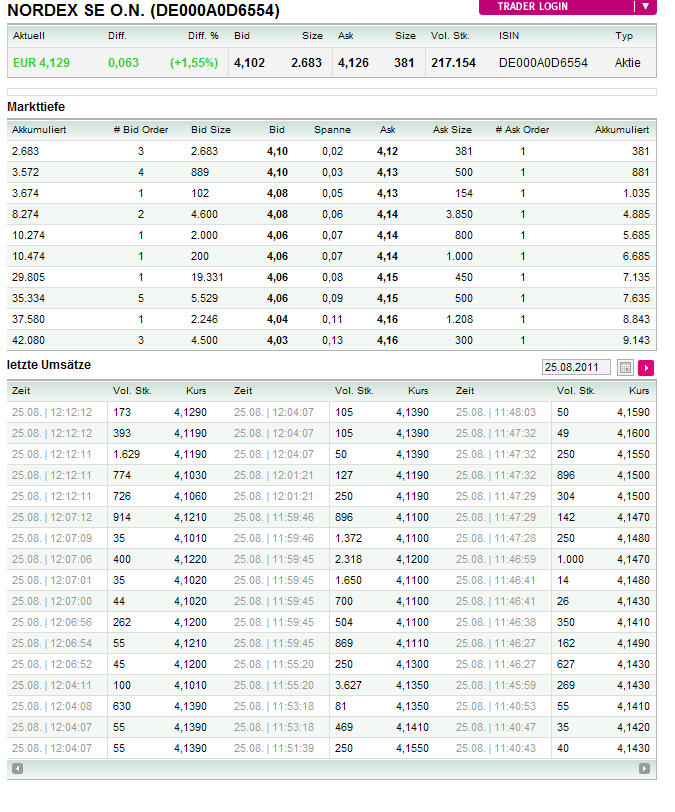This screenshot has width=675, height=812.
Task: Click the 'letzte Umsätze' section heading
Action: click(x=49, y=365)
